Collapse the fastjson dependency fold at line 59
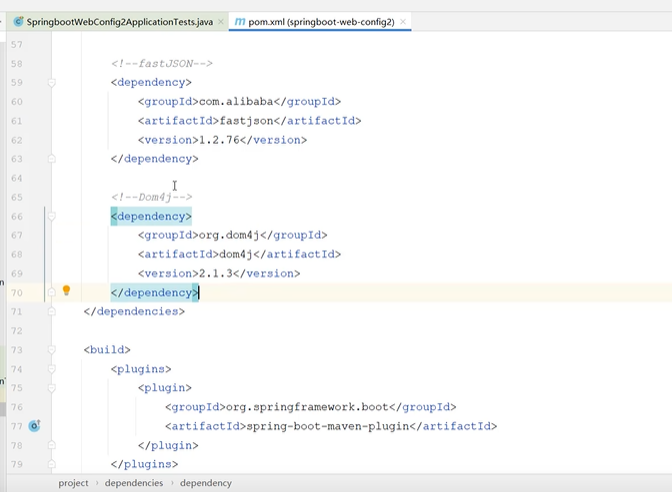Screen dimensions: 672x492 coord(51,82)
